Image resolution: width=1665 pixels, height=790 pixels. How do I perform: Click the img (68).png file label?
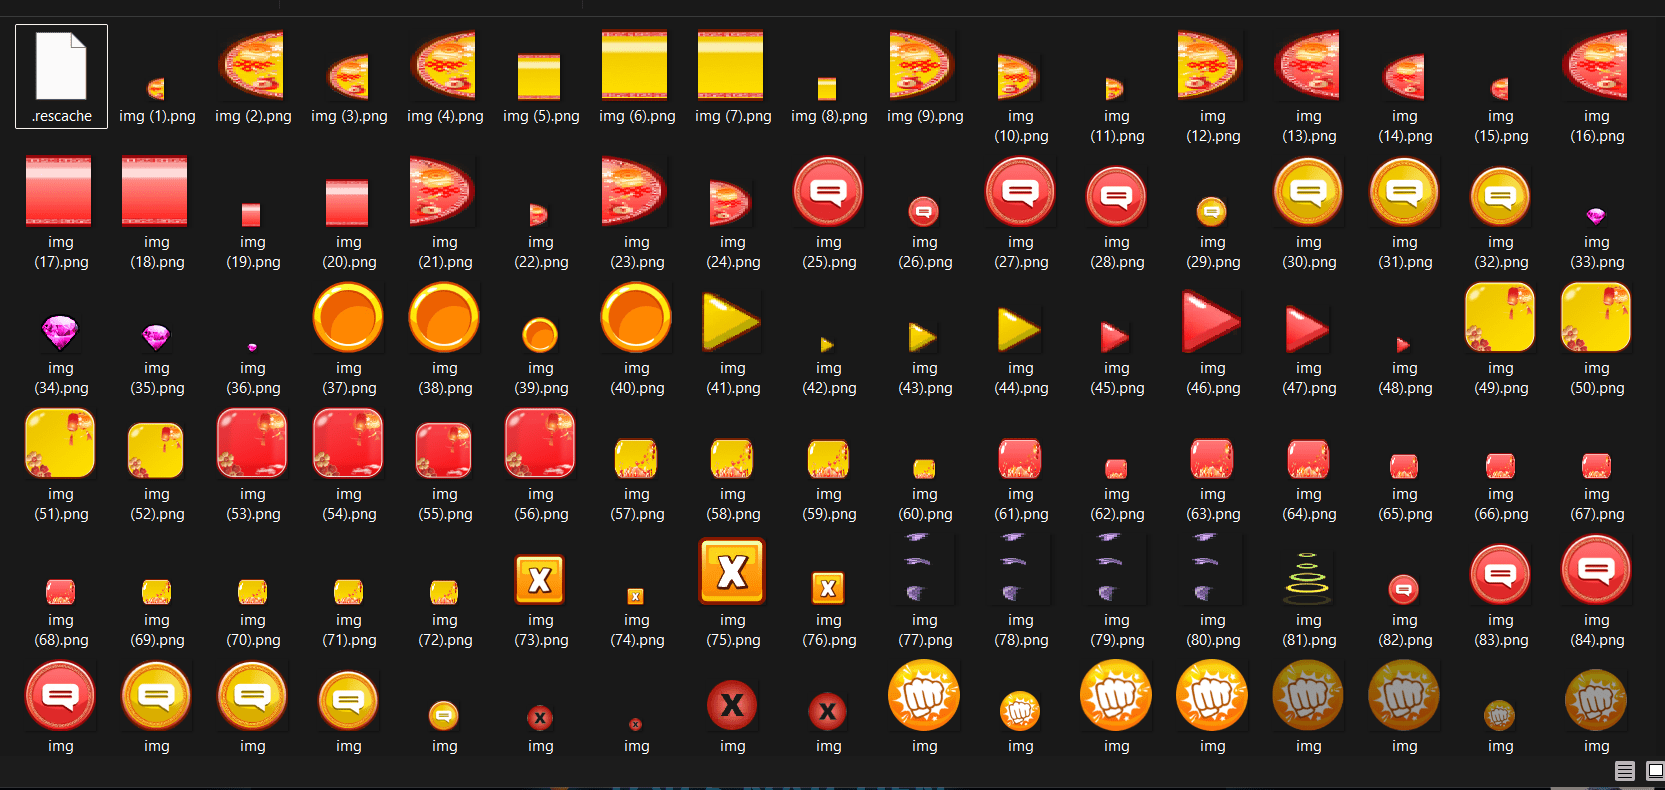(61, 630)
